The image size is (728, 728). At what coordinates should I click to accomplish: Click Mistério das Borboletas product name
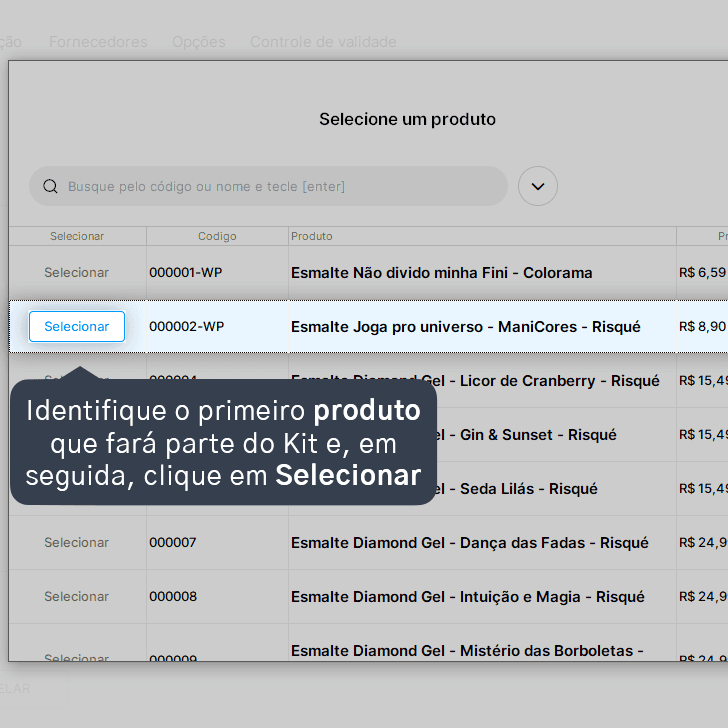tap(467, 651)
